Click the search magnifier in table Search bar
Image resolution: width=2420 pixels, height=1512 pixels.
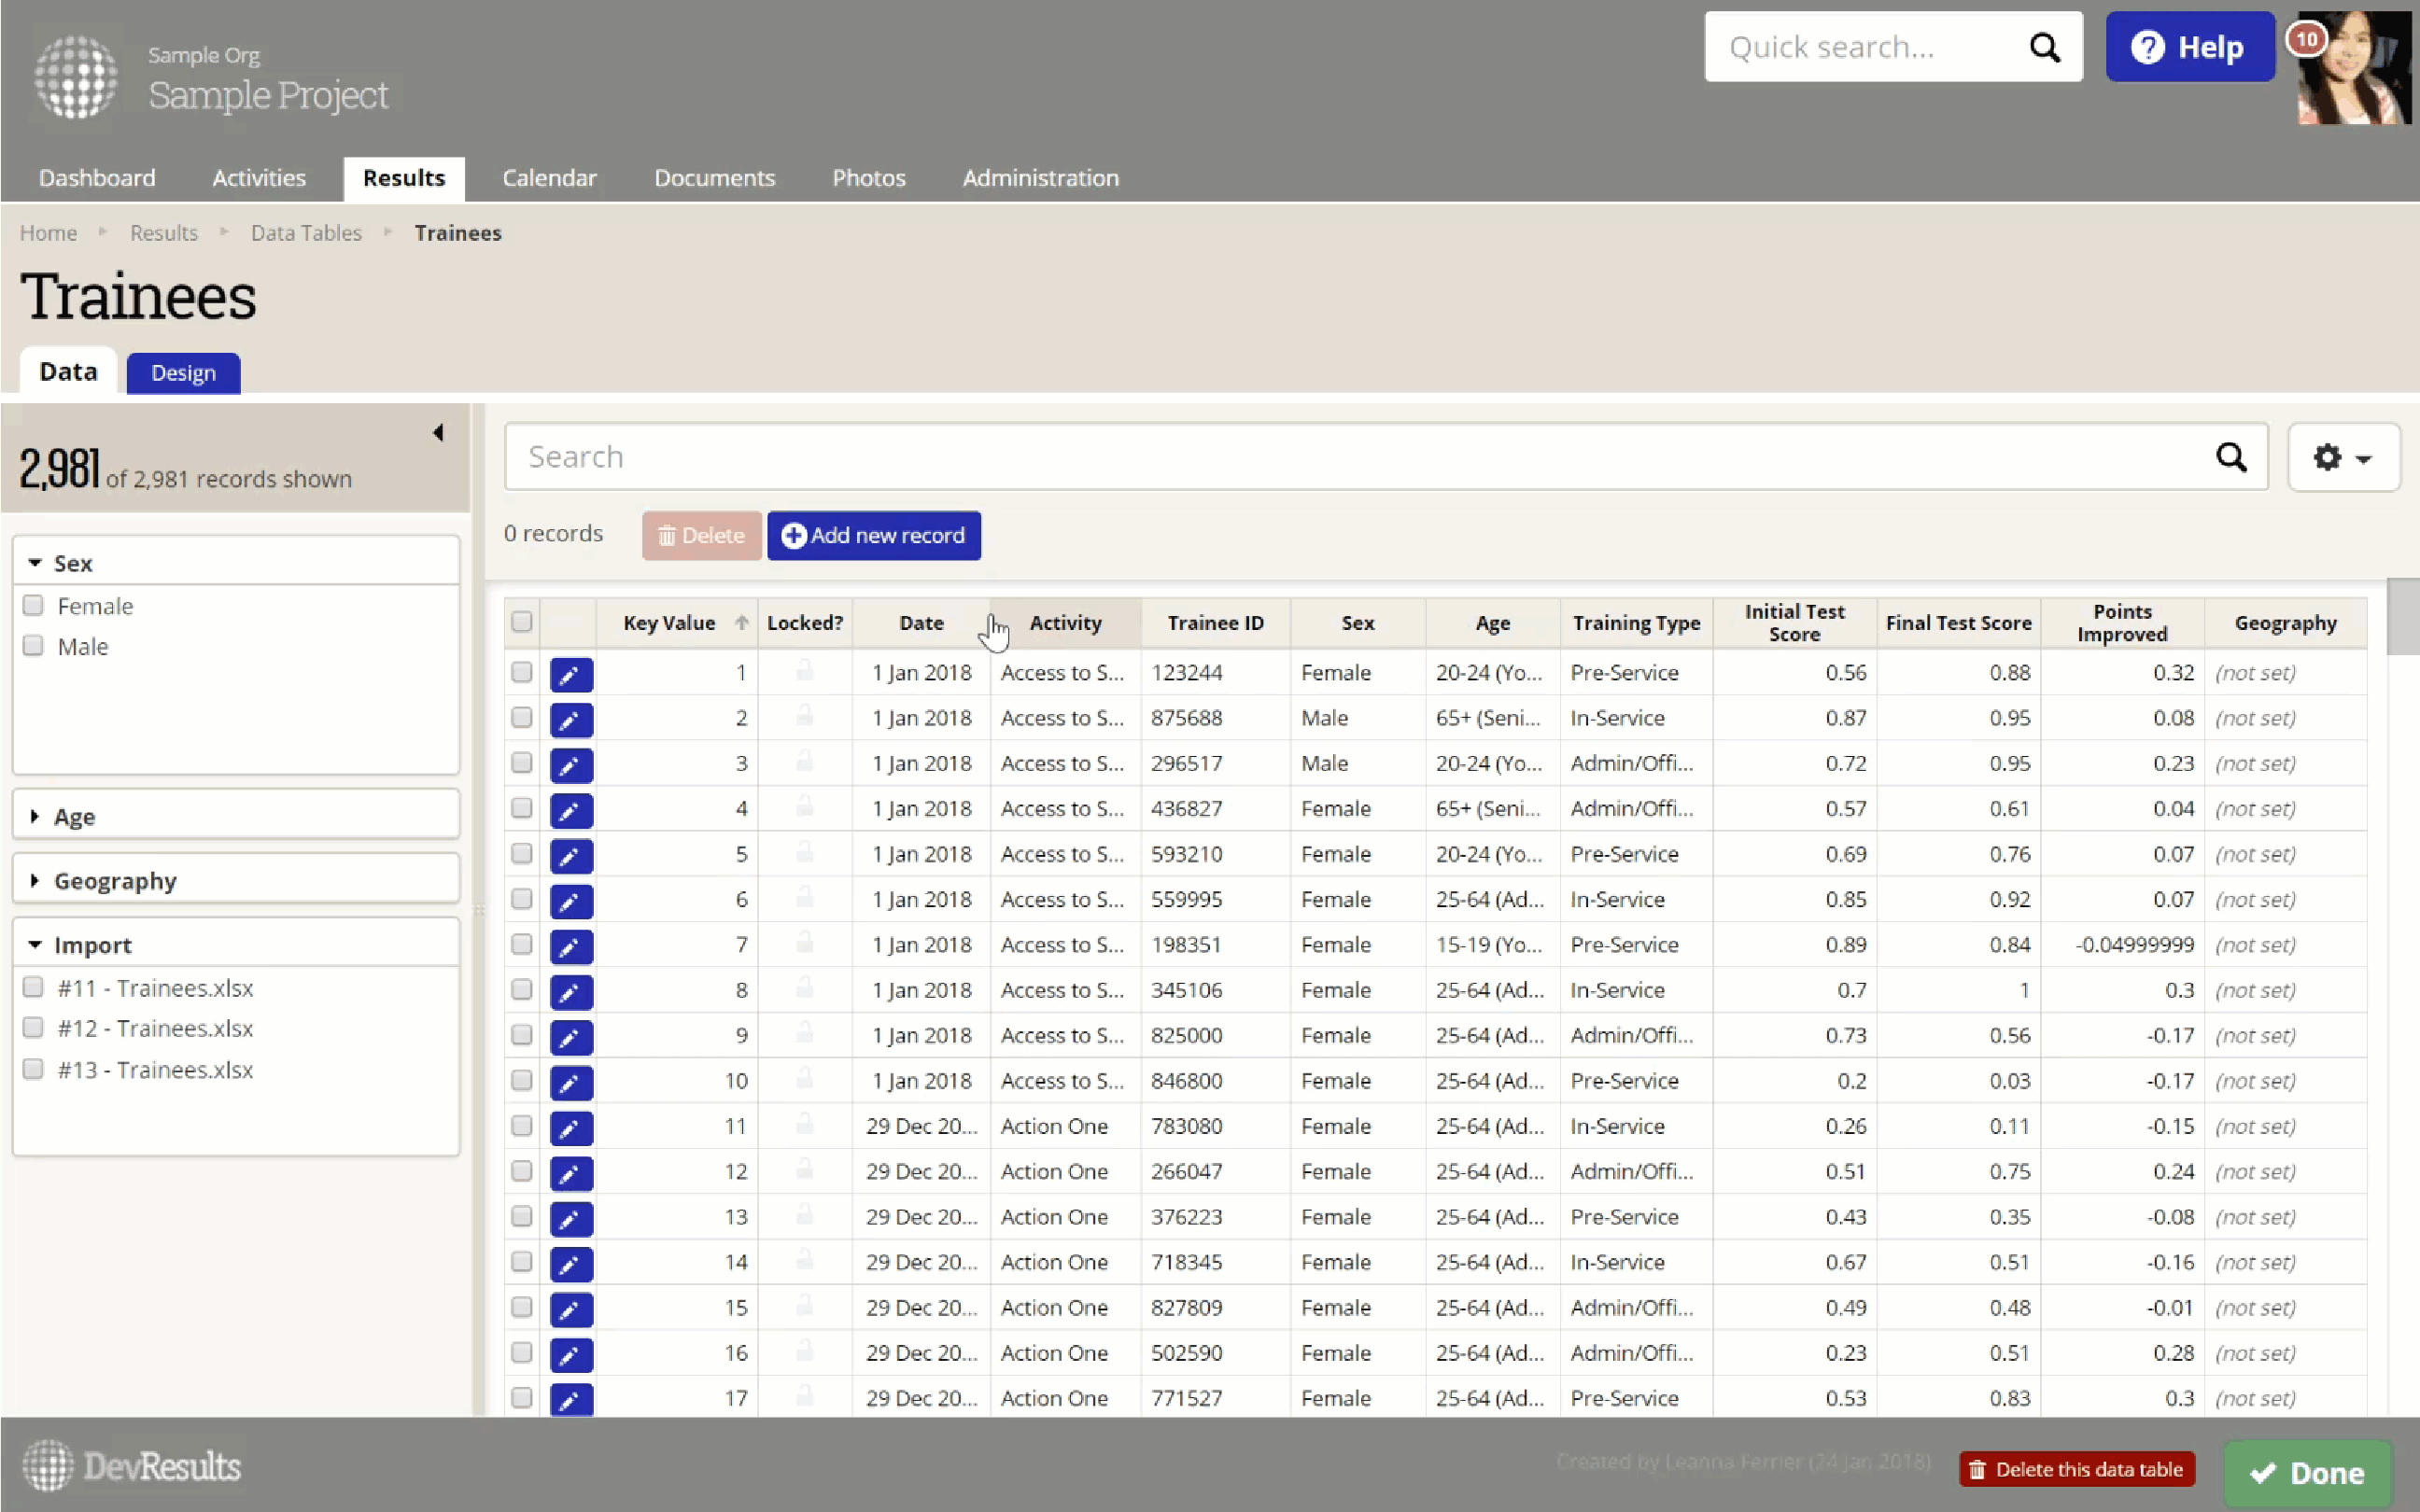pos(2230,457)
